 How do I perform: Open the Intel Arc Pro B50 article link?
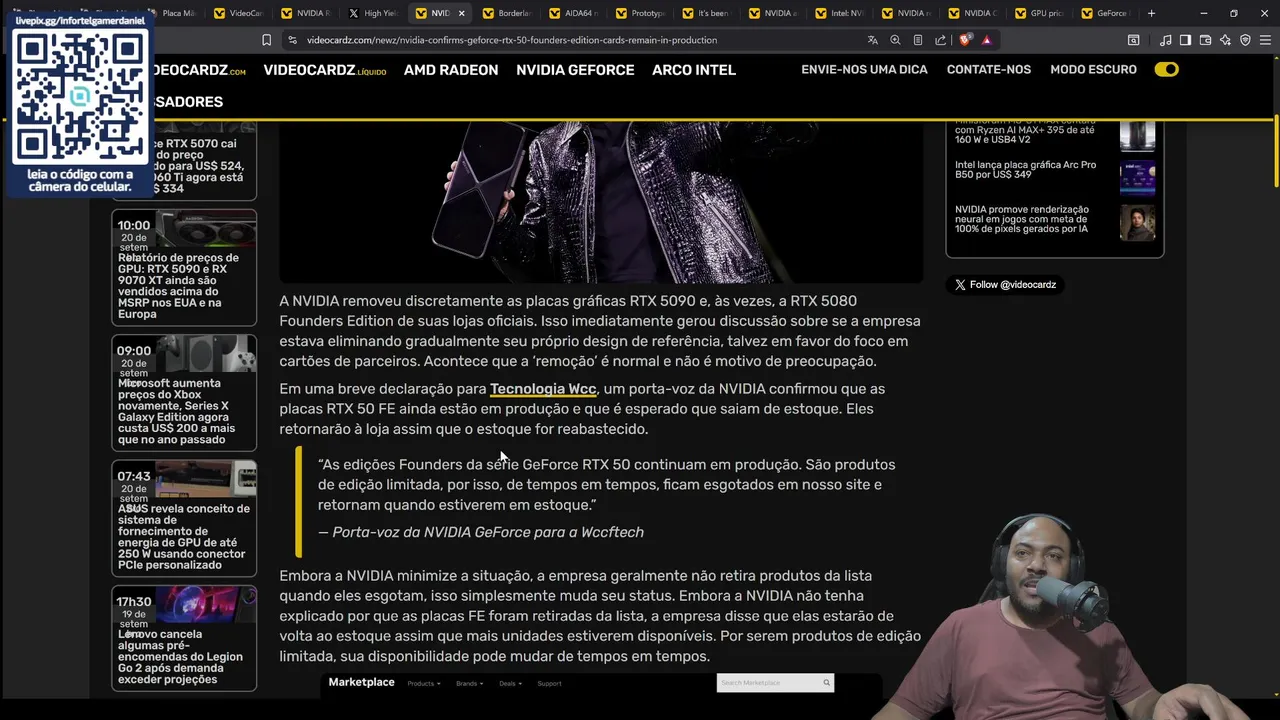point(1025,170)
